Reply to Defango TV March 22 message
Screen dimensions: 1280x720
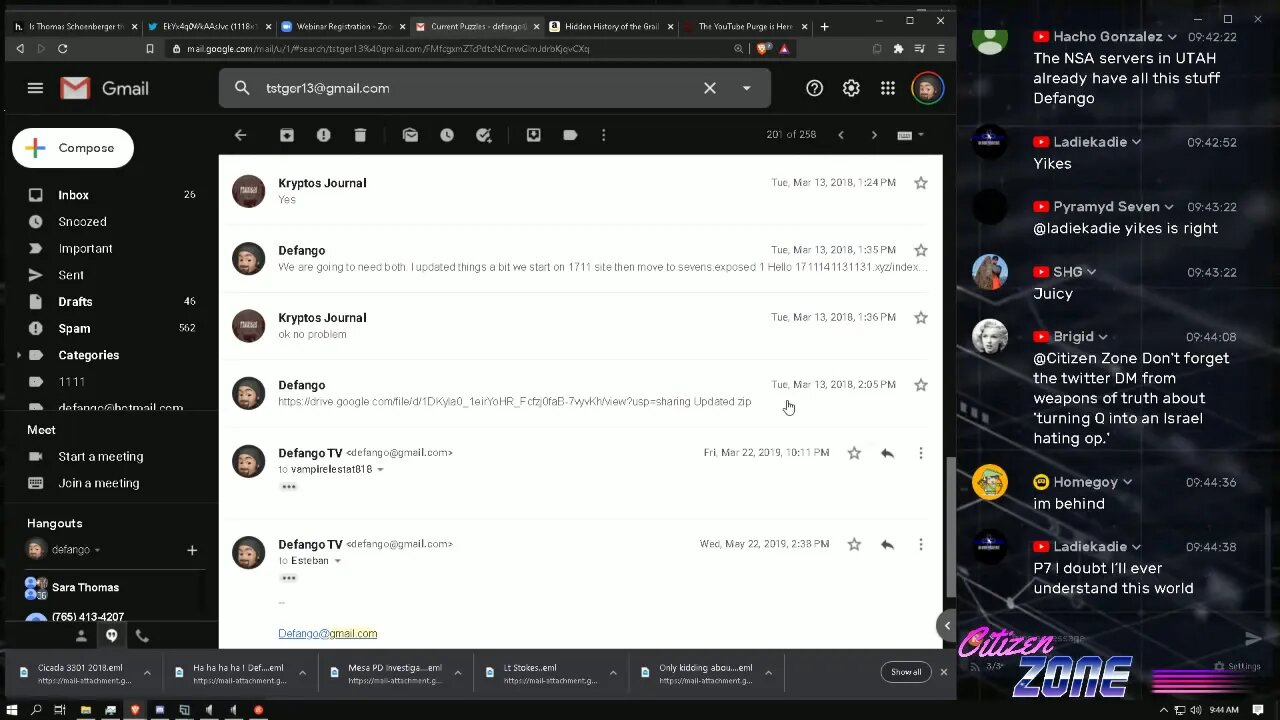coord(887,453)
